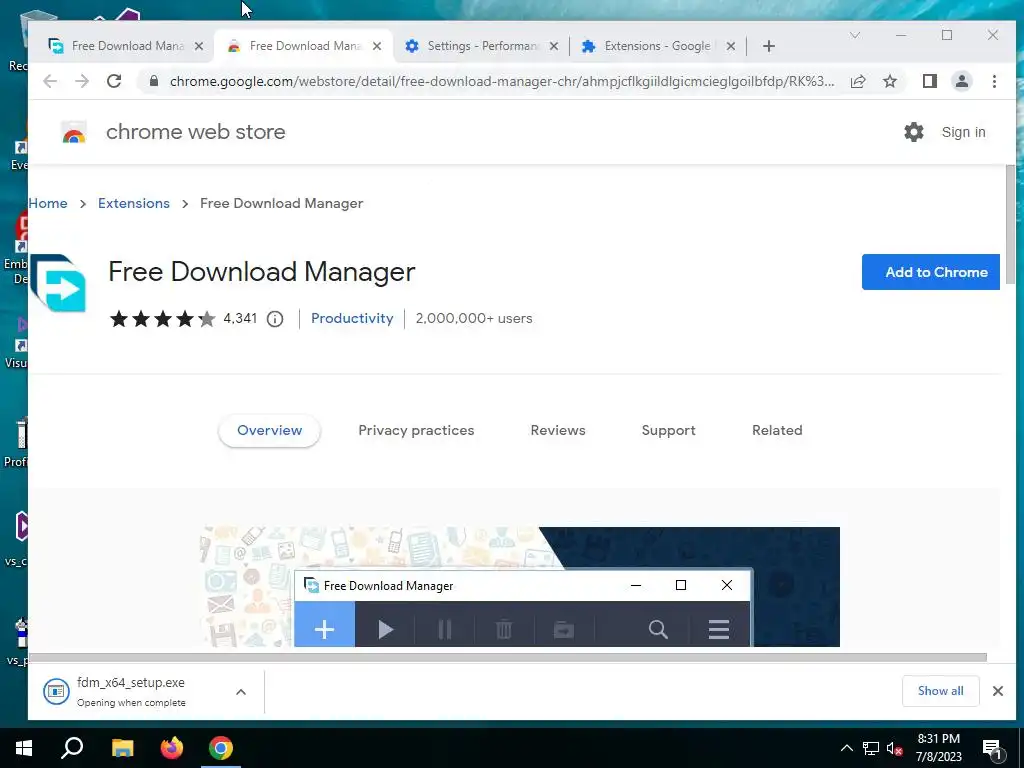Screen dimensions: 1024x768
Task: Click the browser forward arrow
Action: (x=82, y=81)
